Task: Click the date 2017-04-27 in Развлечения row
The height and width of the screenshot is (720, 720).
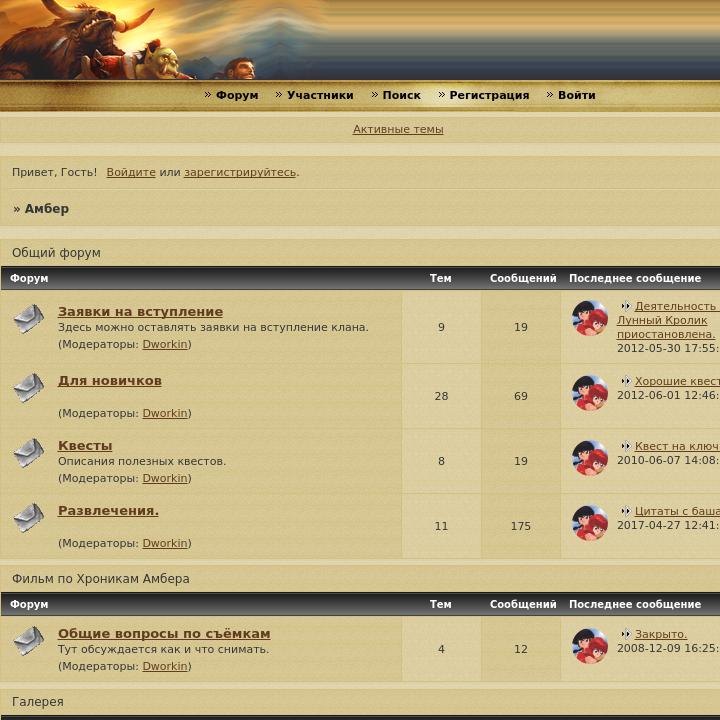Action: (648, 525)
